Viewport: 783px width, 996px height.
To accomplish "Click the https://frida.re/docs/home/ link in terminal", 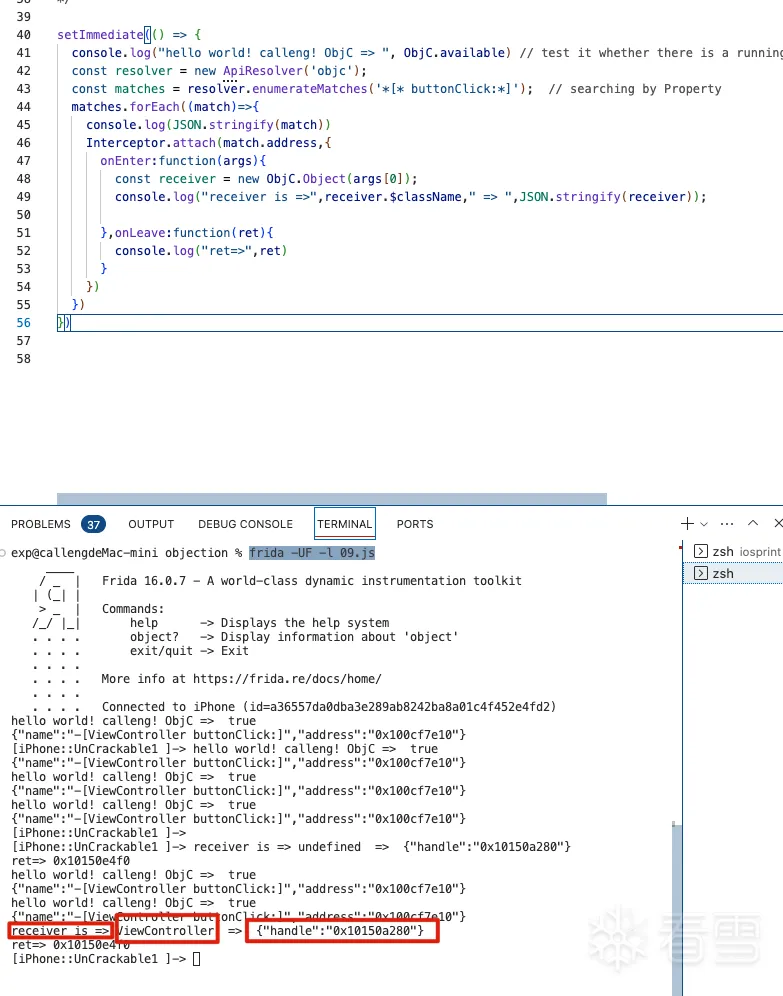I will (287, 679).
